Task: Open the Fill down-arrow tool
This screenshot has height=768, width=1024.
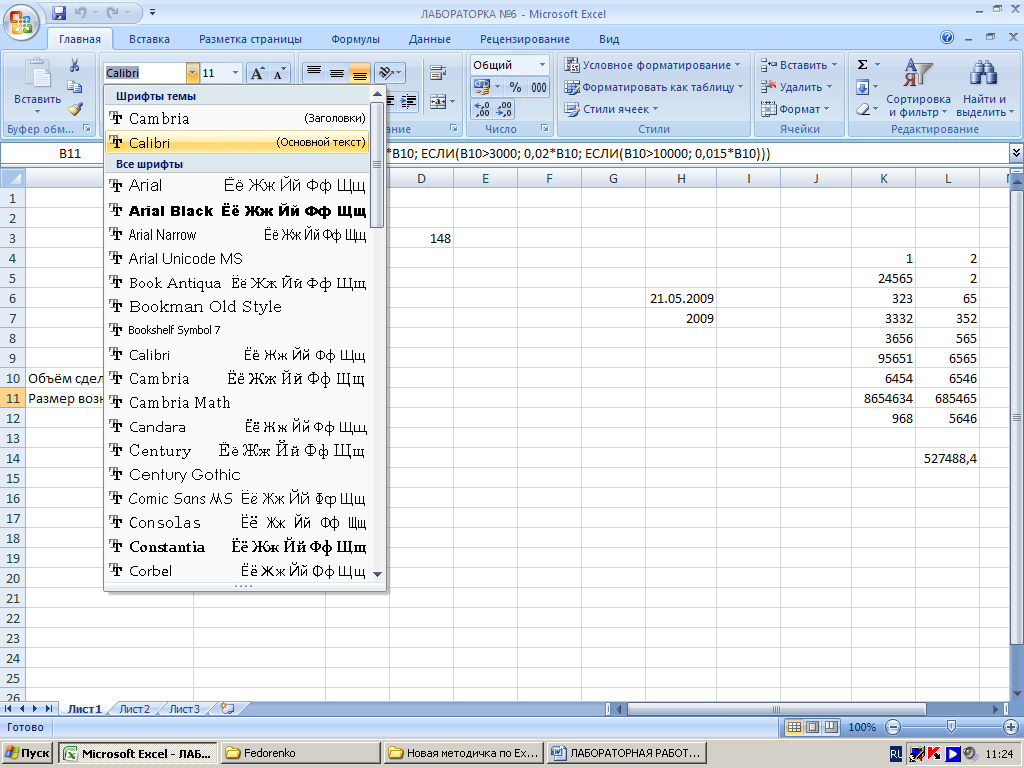Action: tap(863, 87)
